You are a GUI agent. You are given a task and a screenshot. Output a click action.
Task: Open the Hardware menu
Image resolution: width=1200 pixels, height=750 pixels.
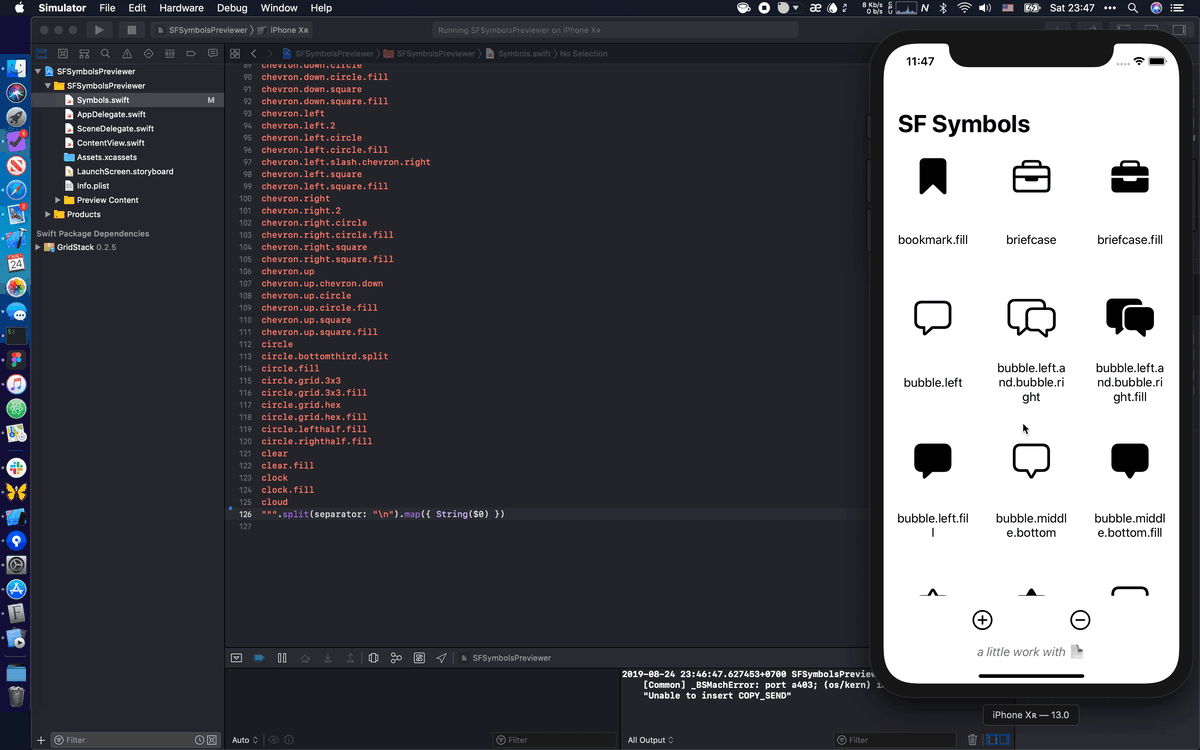pos(181,8)
